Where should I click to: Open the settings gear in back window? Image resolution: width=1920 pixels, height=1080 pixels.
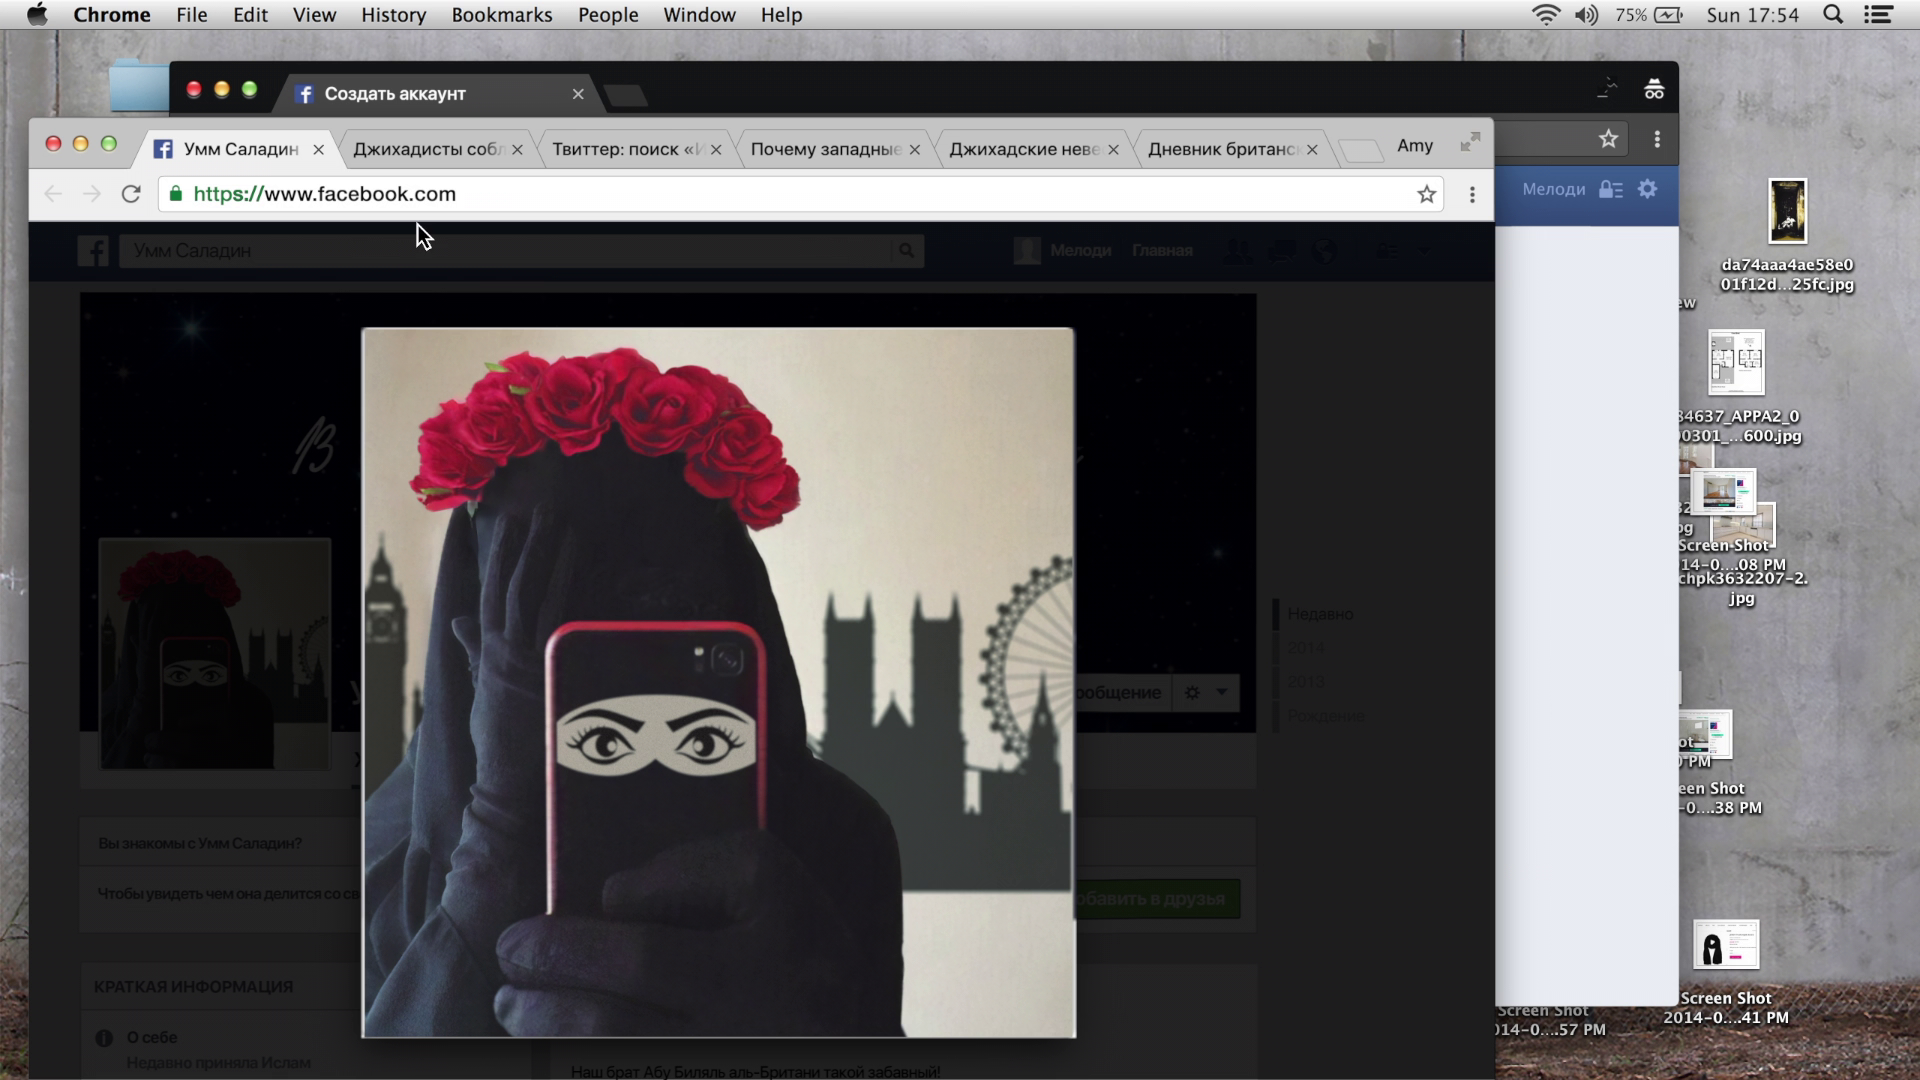pyautogui.click(x=1647, y=189)
